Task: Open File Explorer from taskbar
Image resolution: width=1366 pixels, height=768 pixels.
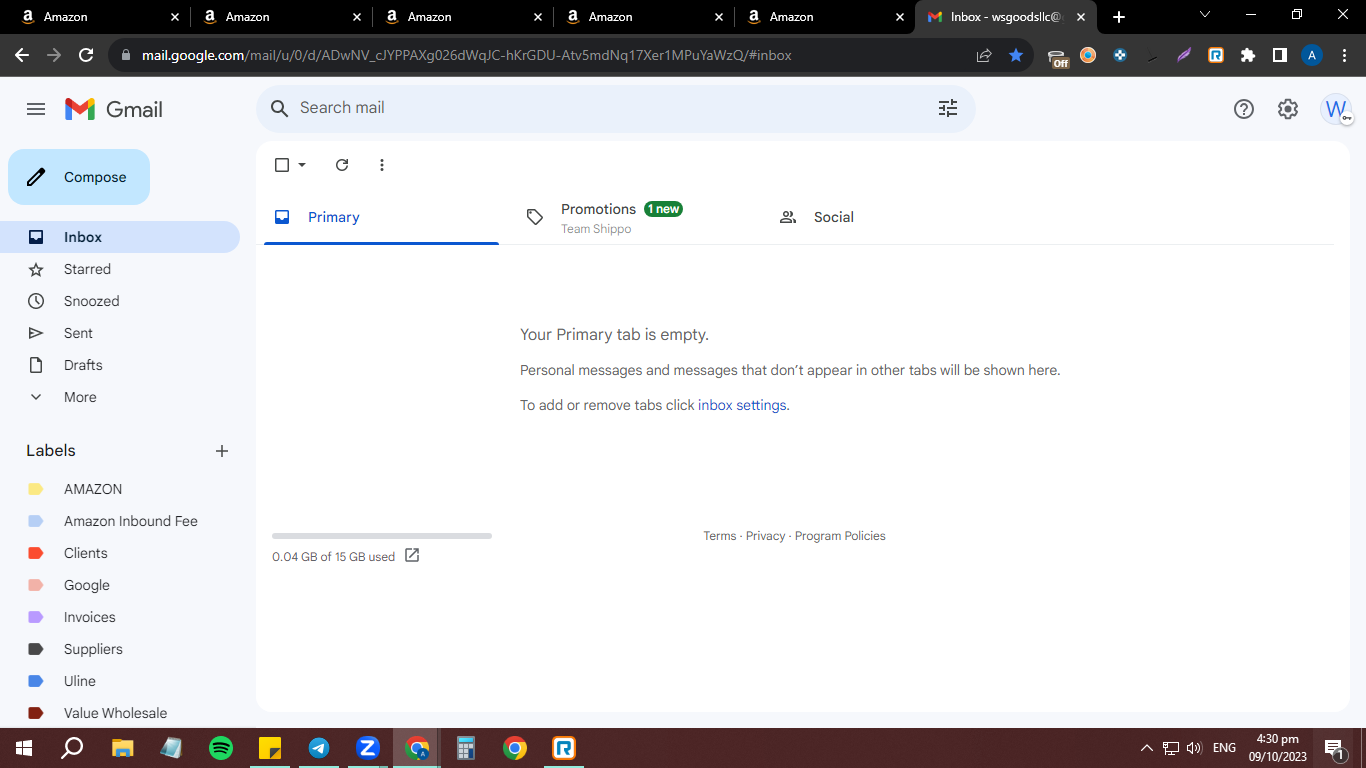Action: click(x=123, y=748)
